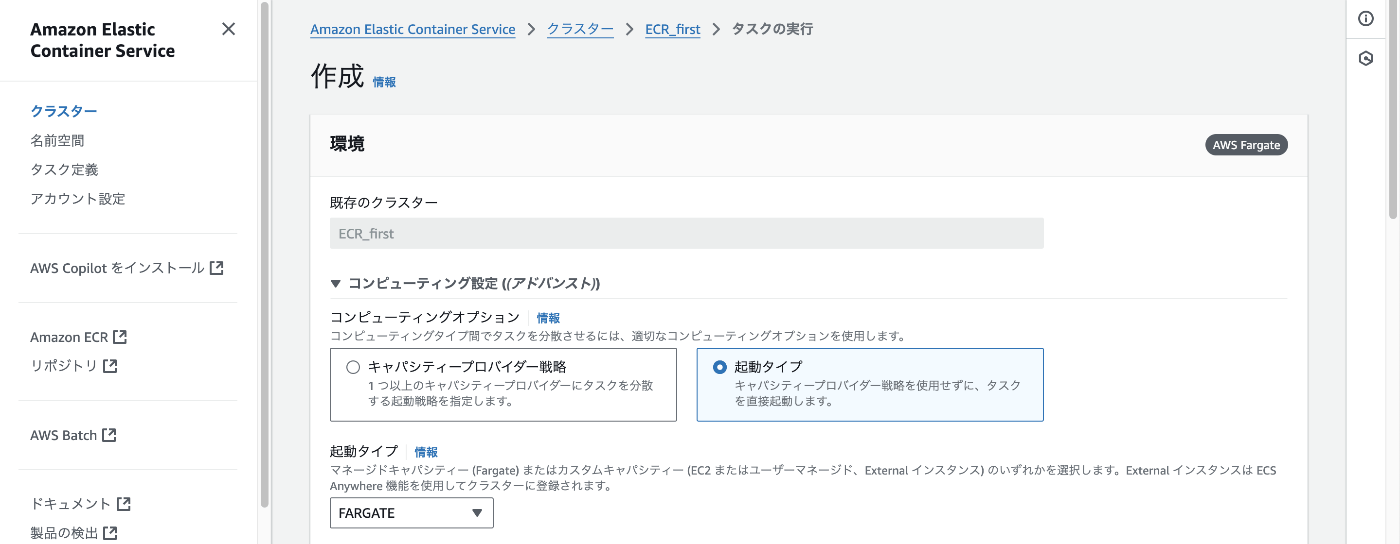Click Amazon Elastic Container Service breadcrumb
Viewport: 1400px width, 544px height.
(413, 29)
